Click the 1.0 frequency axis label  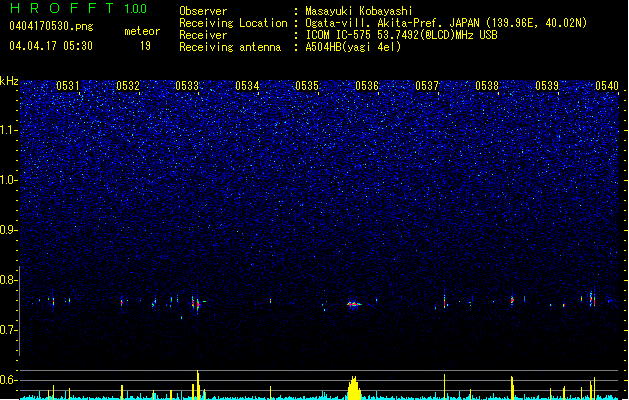pyautogui.click(x=8, y=180)
